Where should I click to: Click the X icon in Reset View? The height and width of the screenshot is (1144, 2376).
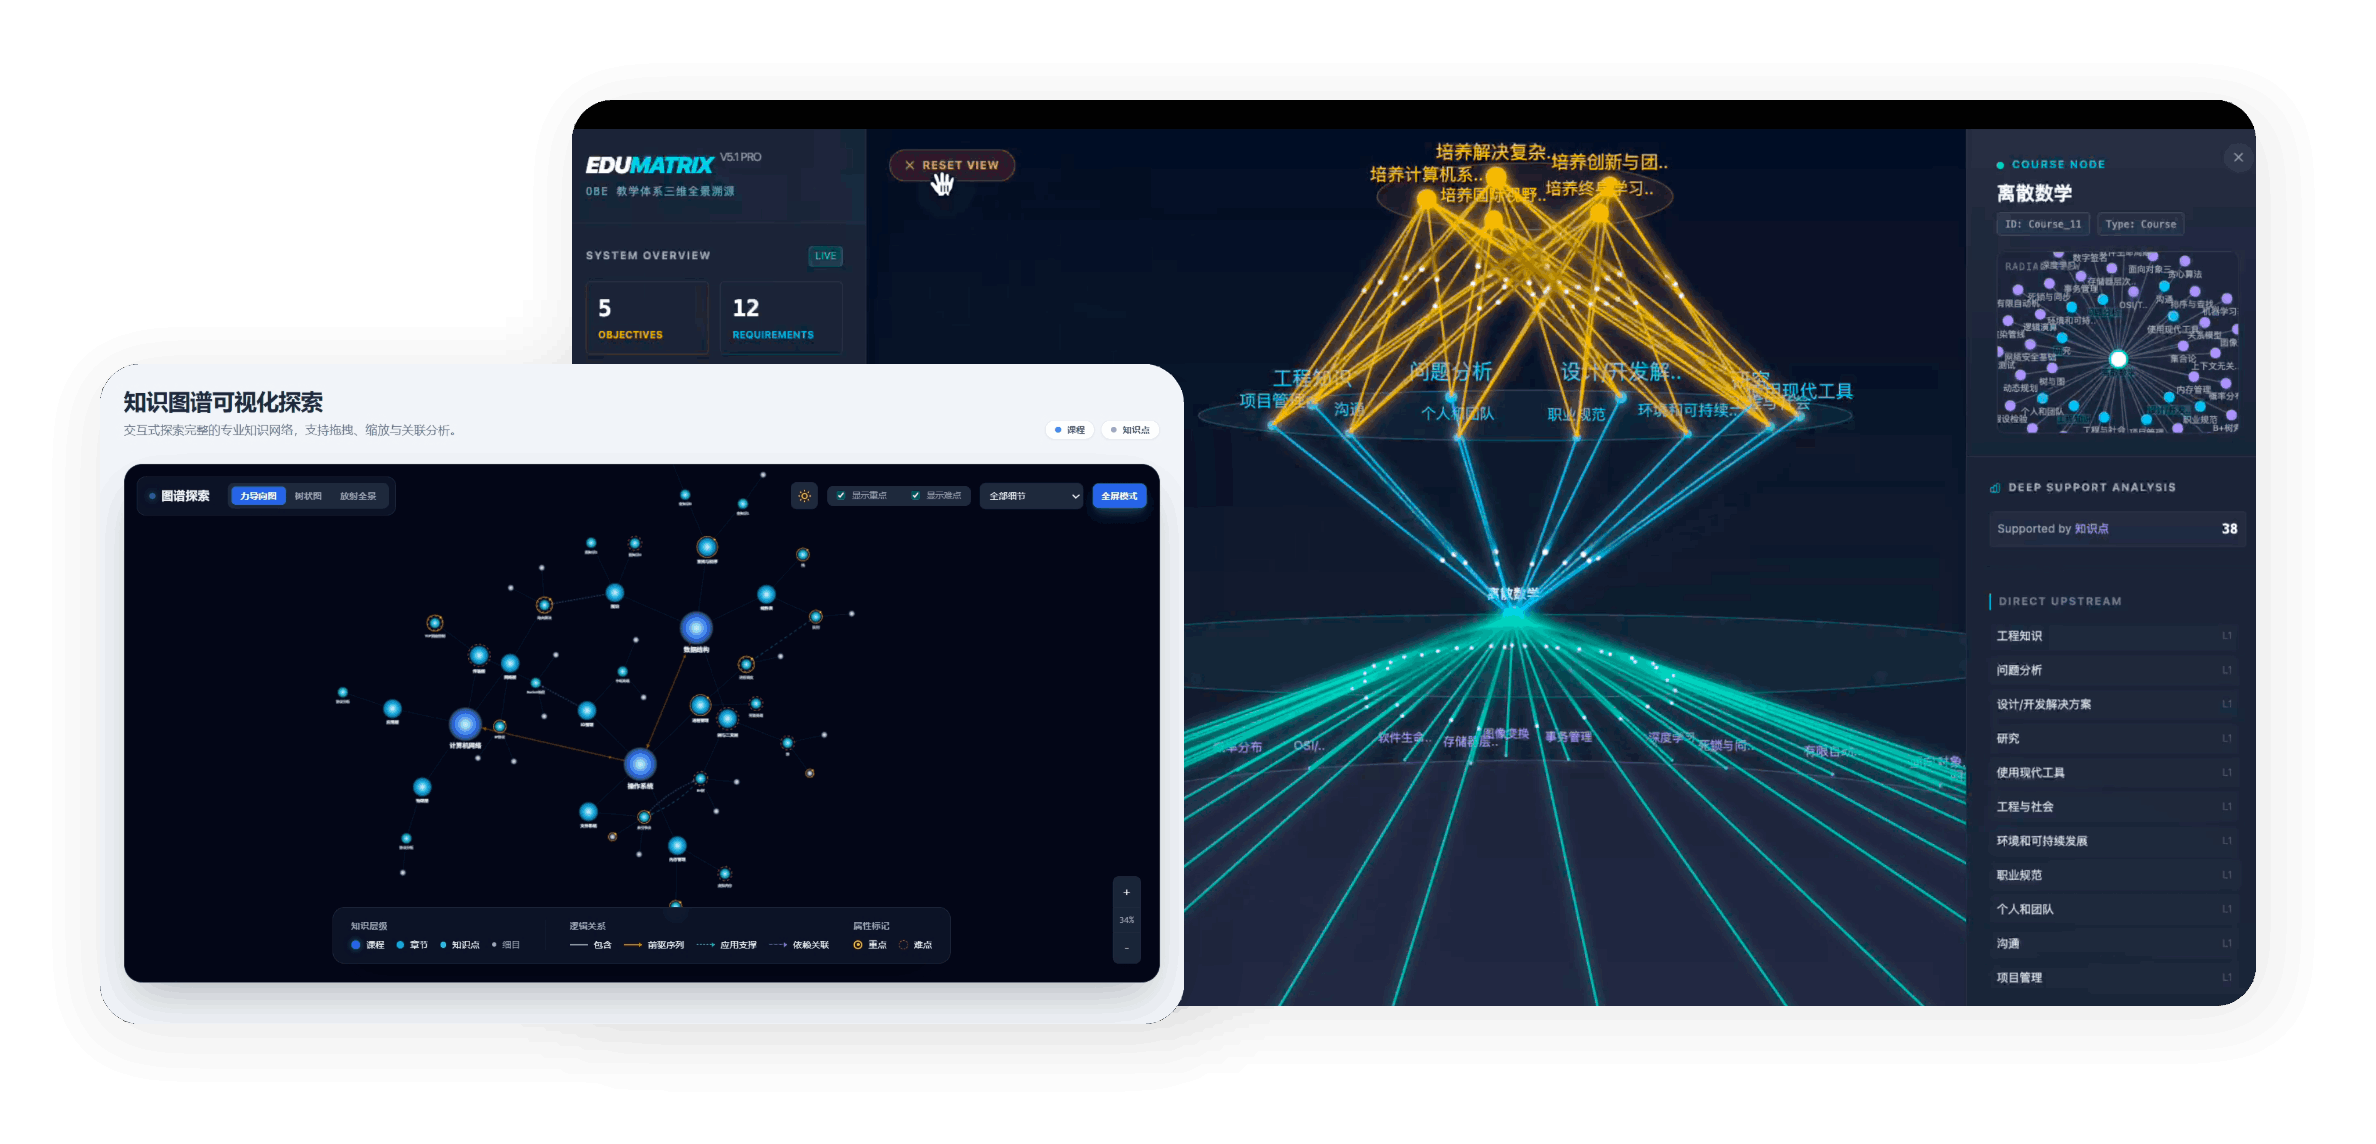click(909, 165)
